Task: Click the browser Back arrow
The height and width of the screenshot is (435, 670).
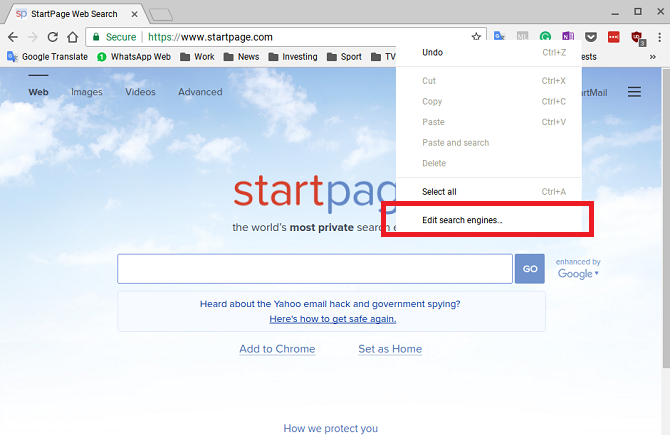Action: 13,37
